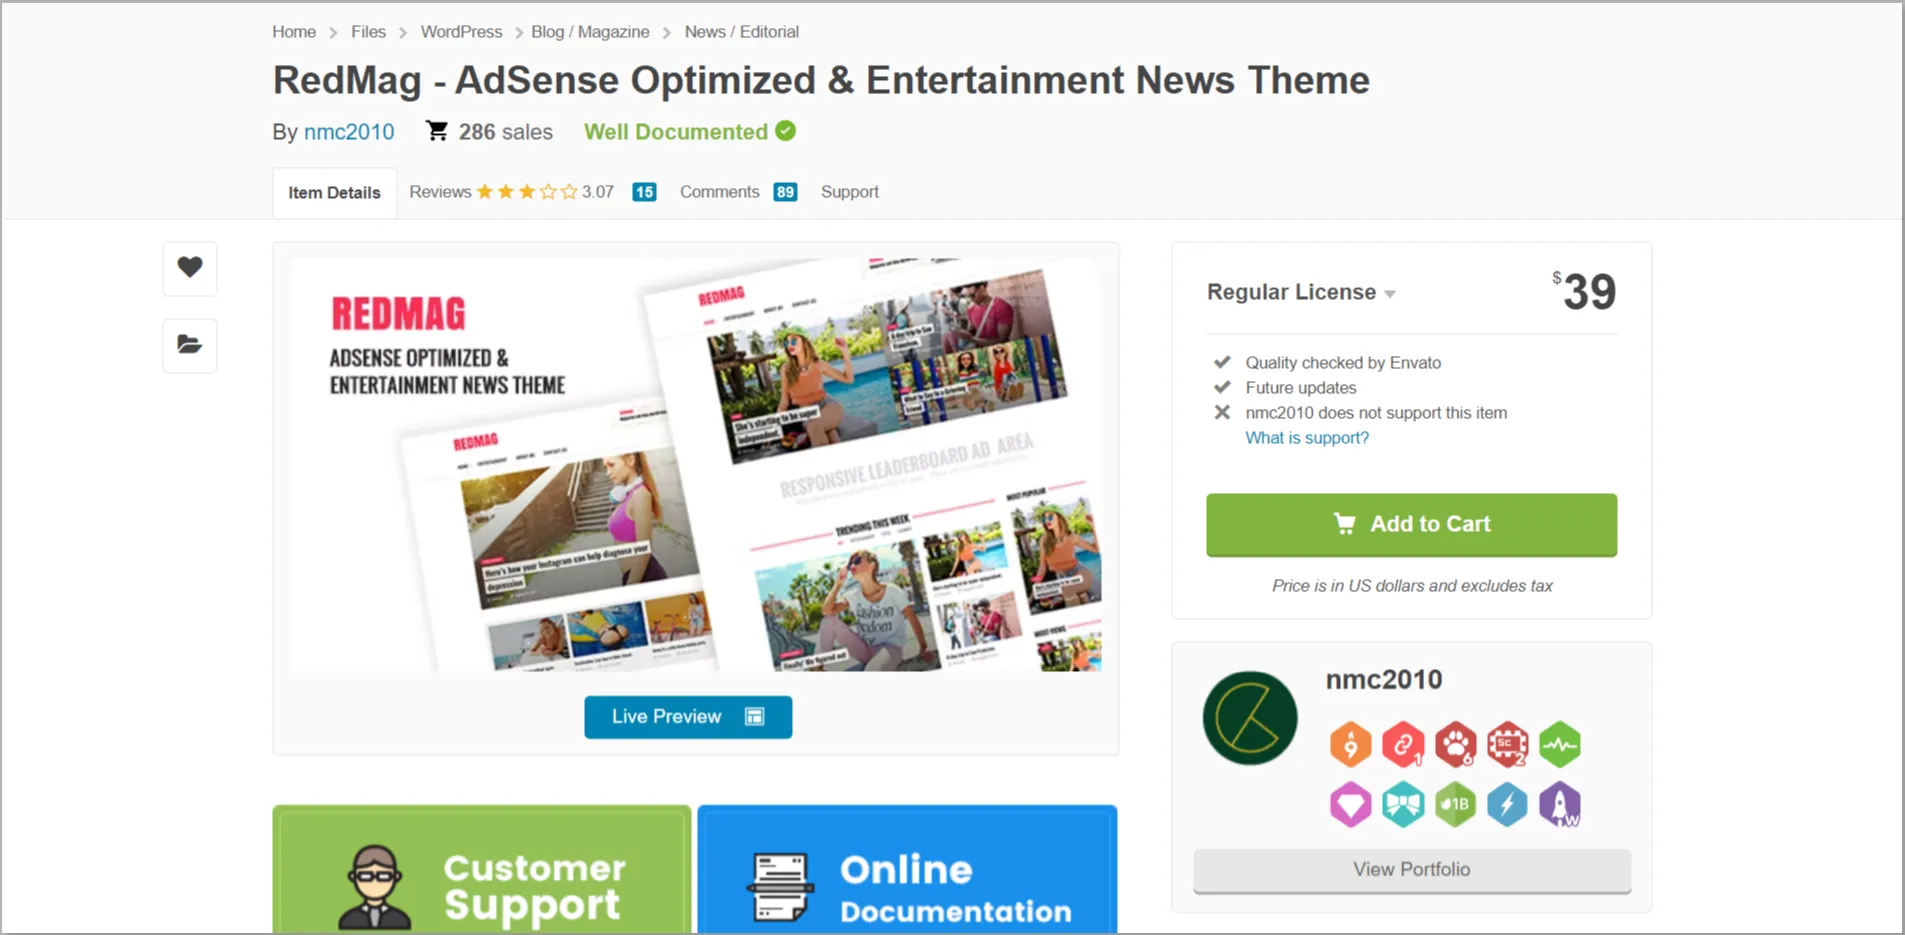Image resolution: width=1905 pixels, height=935 pixels.
Task: Click the View Portfolio button
Action: point(1412,870)
